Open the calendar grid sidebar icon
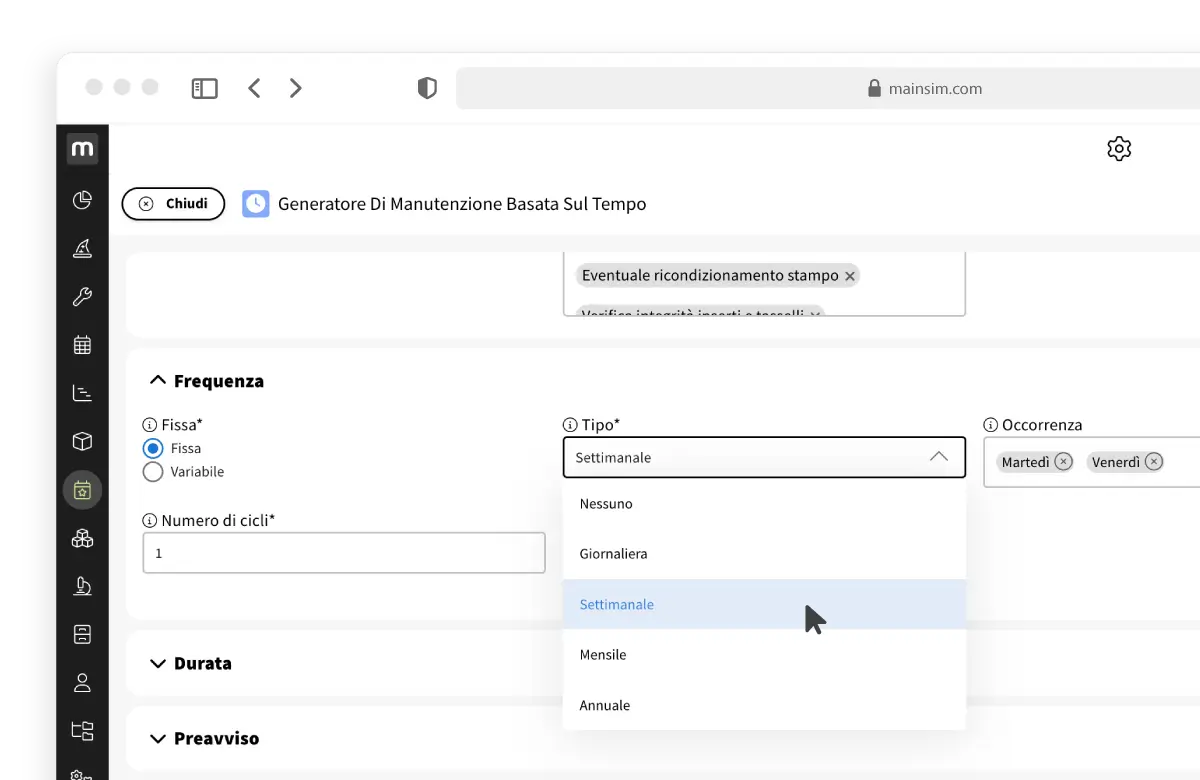The image size is (1200, 780). (82, 345)
